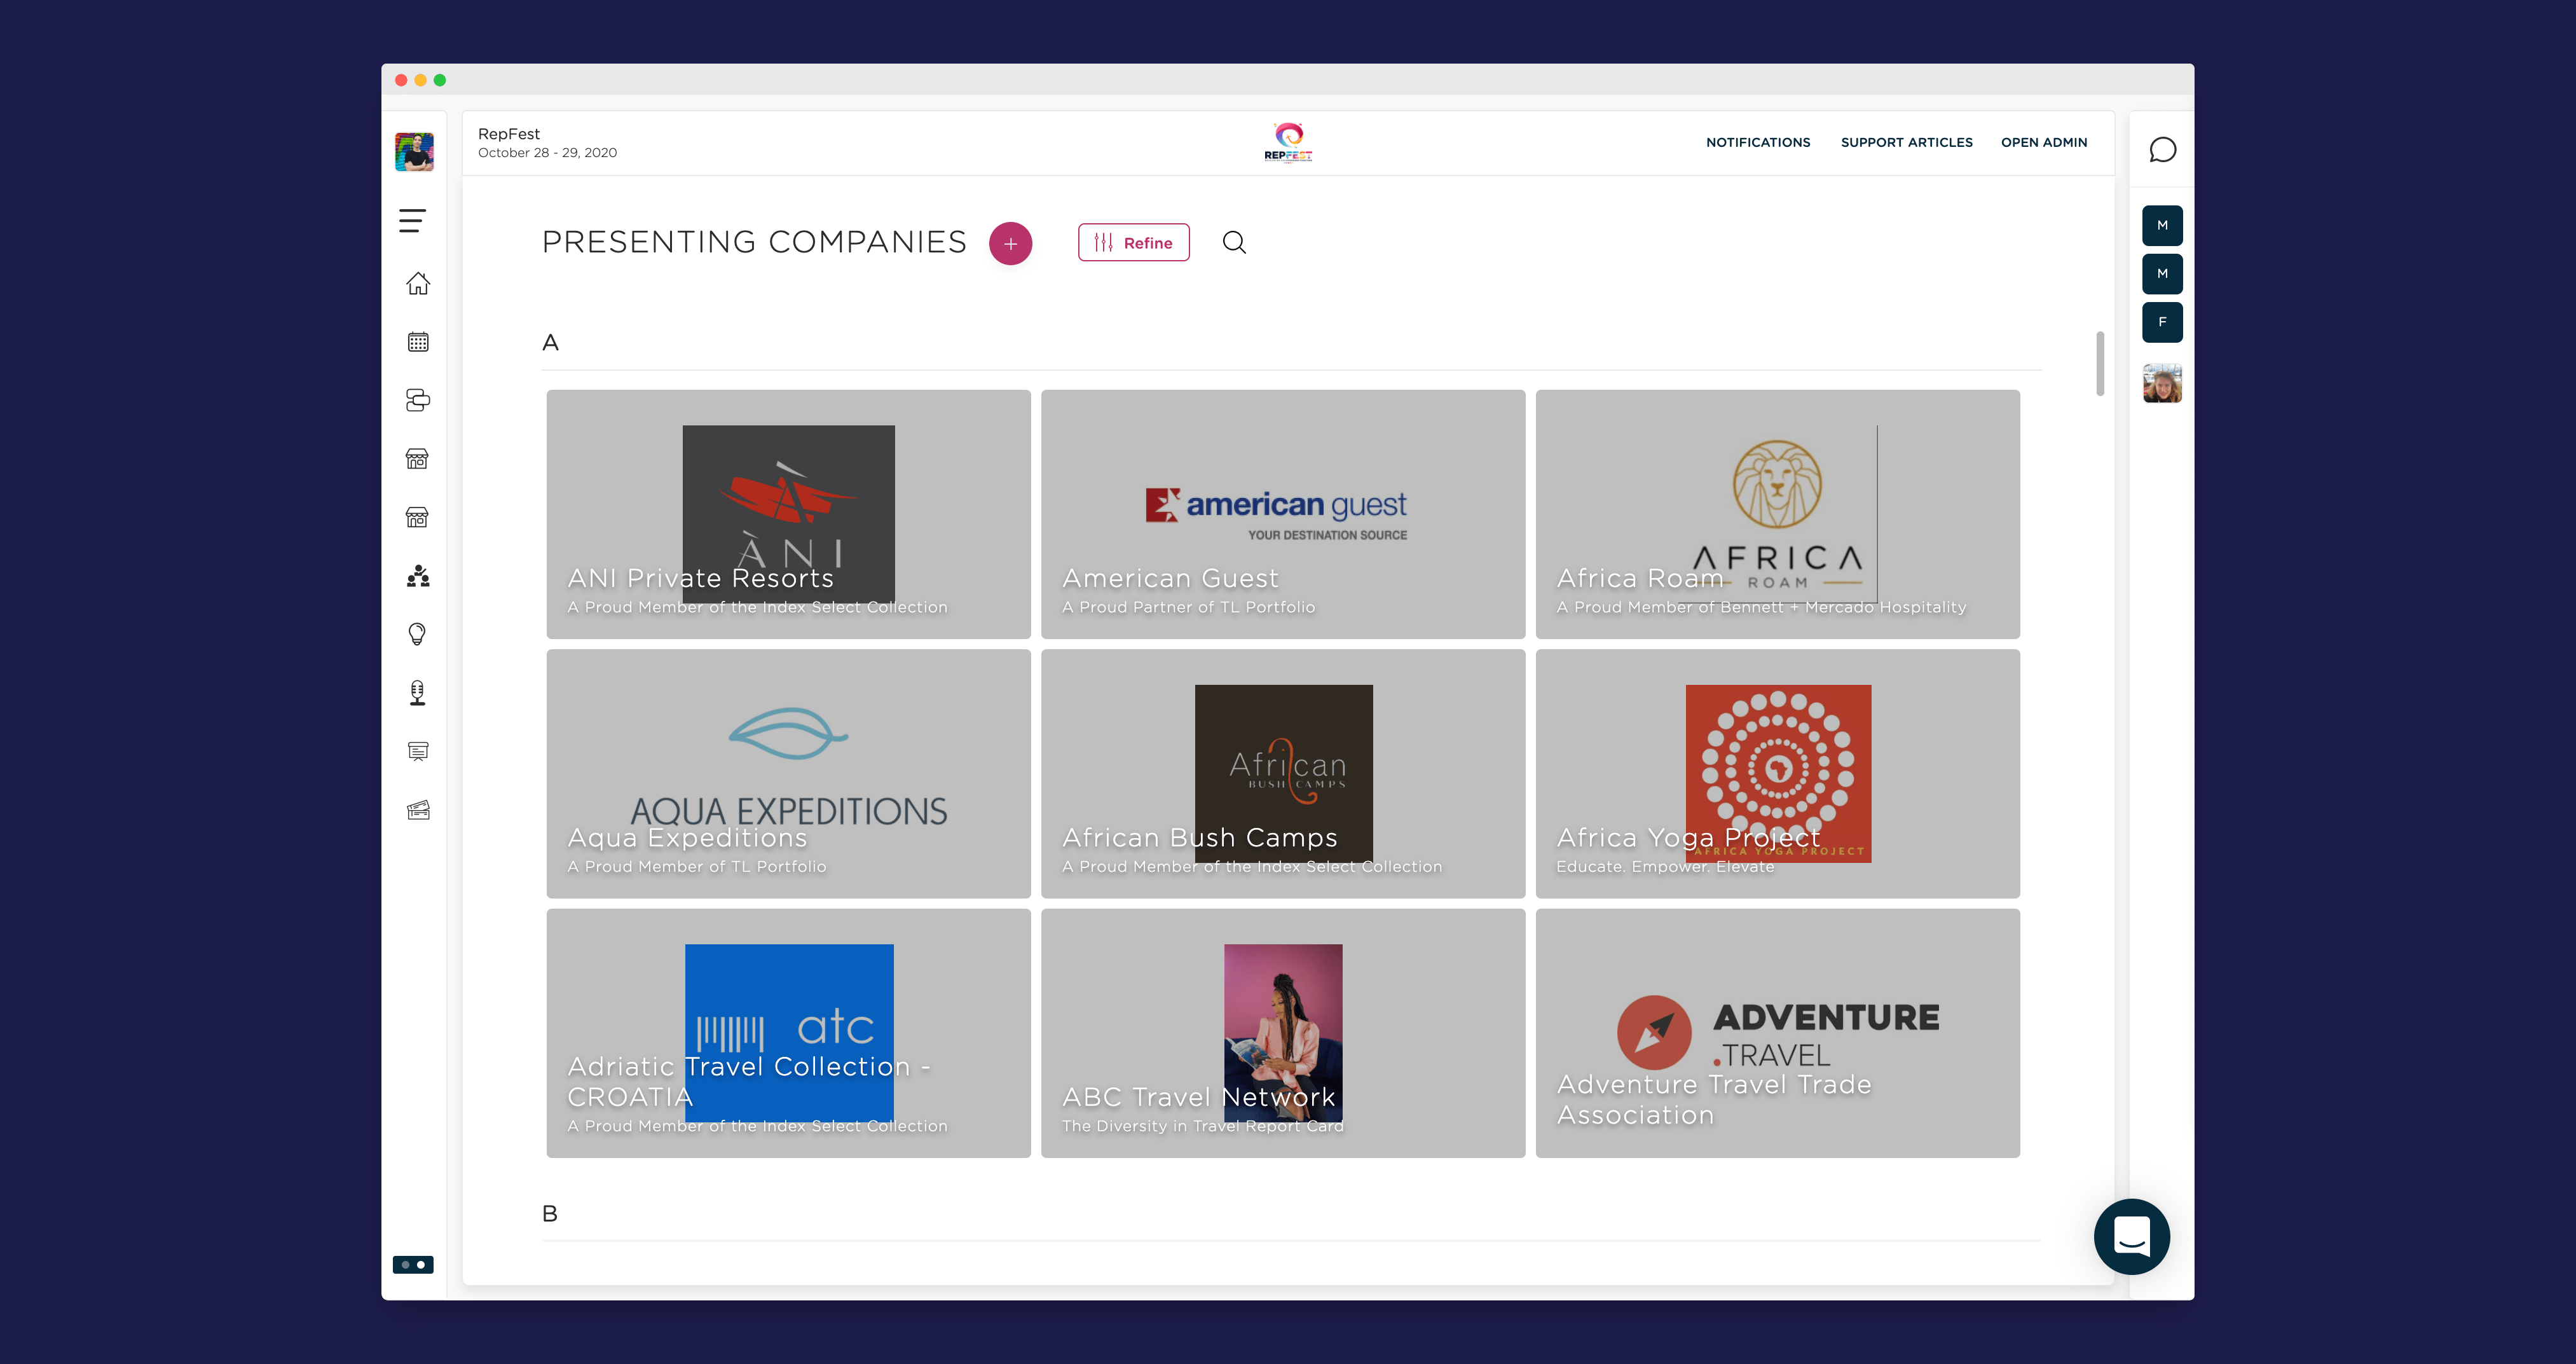Add a presenting company with plus button
The width and height of the screenshot is (2576, 1364).
(1010, 243)
